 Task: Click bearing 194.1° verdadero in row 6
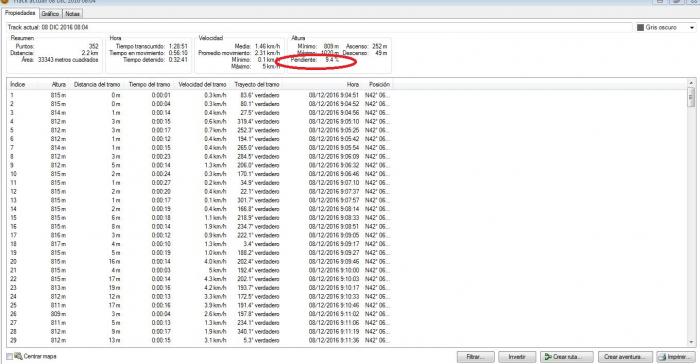[258, 139]
